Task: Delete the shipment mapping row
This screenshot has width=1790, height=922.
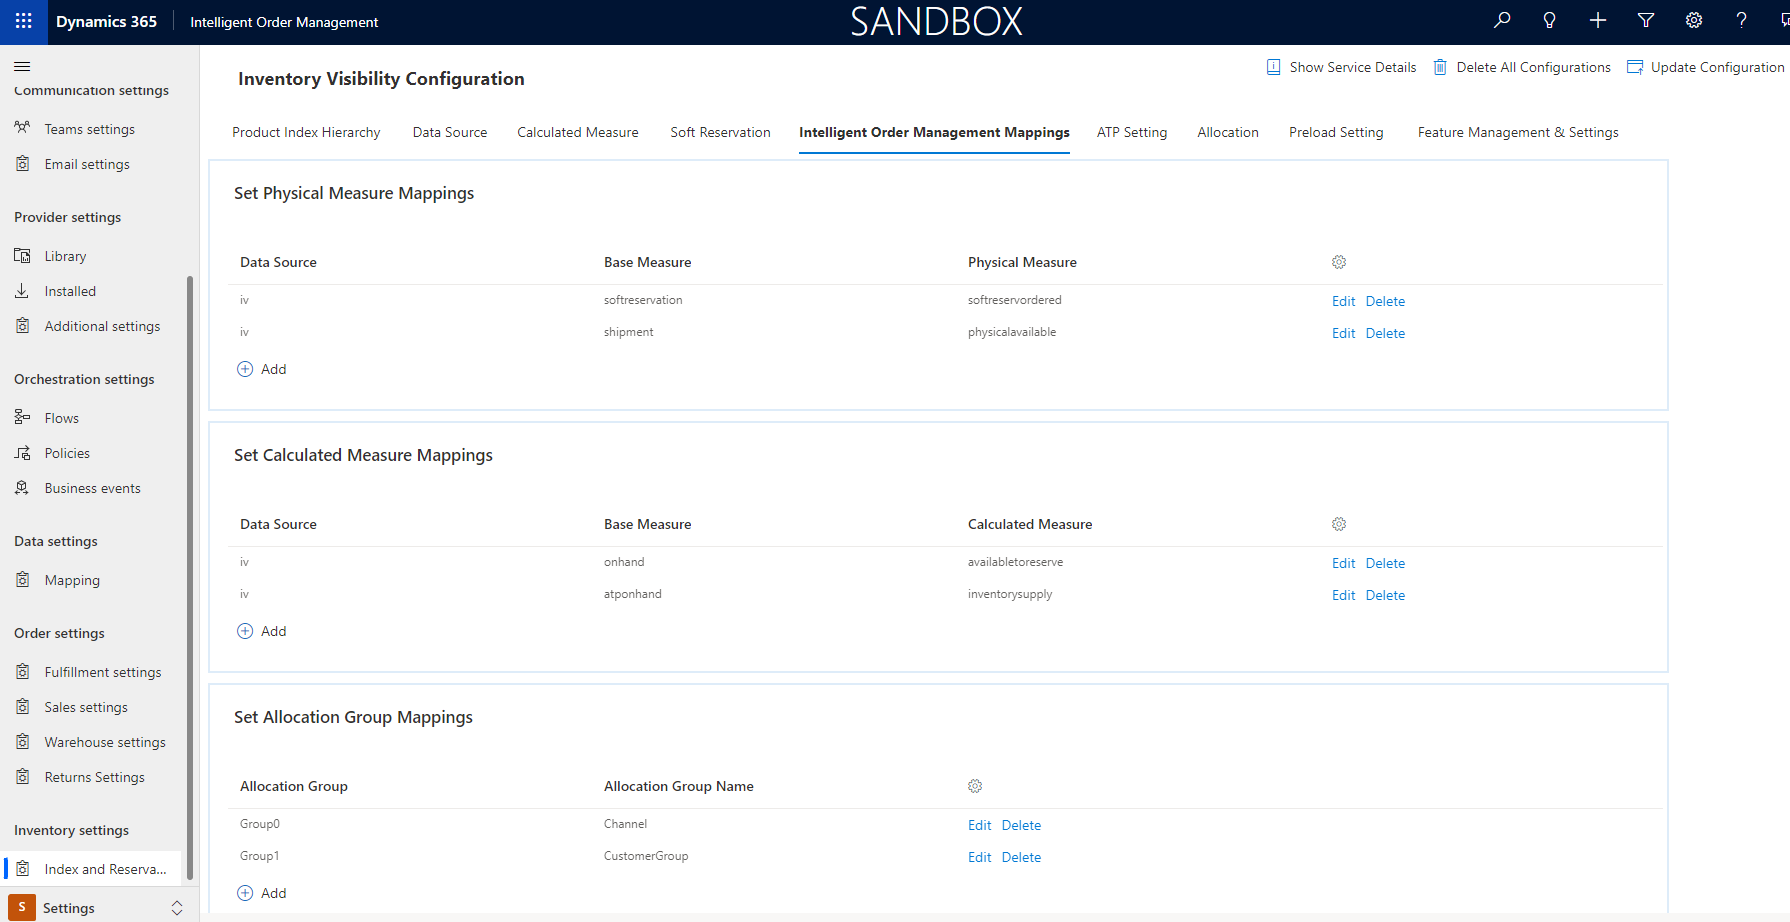Action: (x=1385, y=333)
